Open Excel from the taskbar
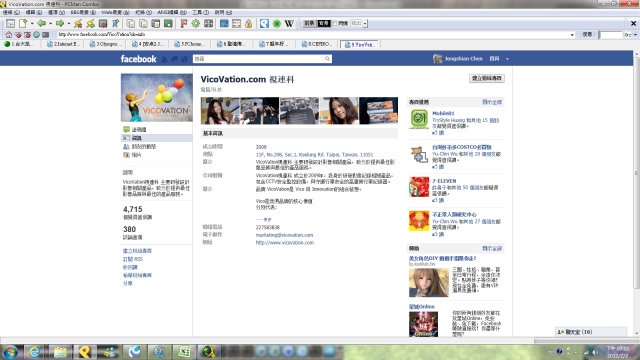 point(183,351)
